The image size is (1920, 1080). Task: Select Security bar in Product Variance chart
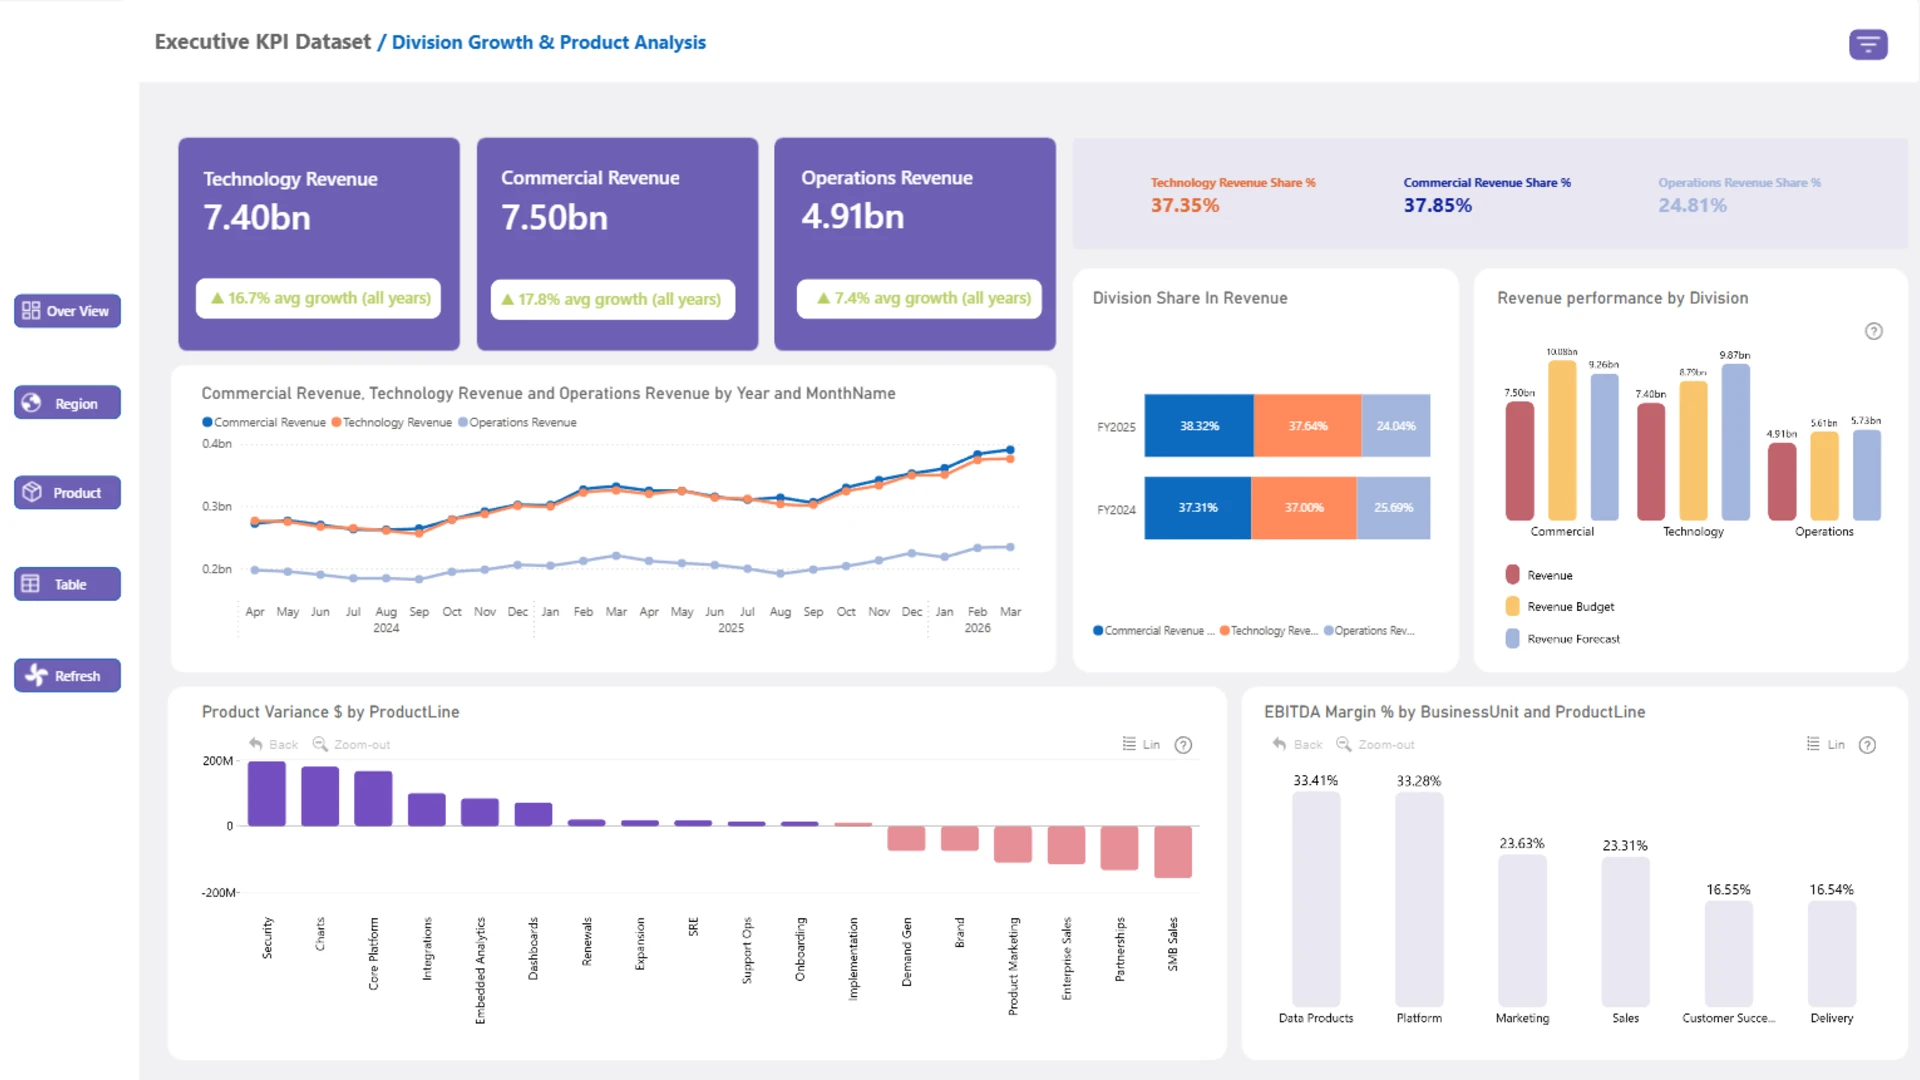pos(267,794)
